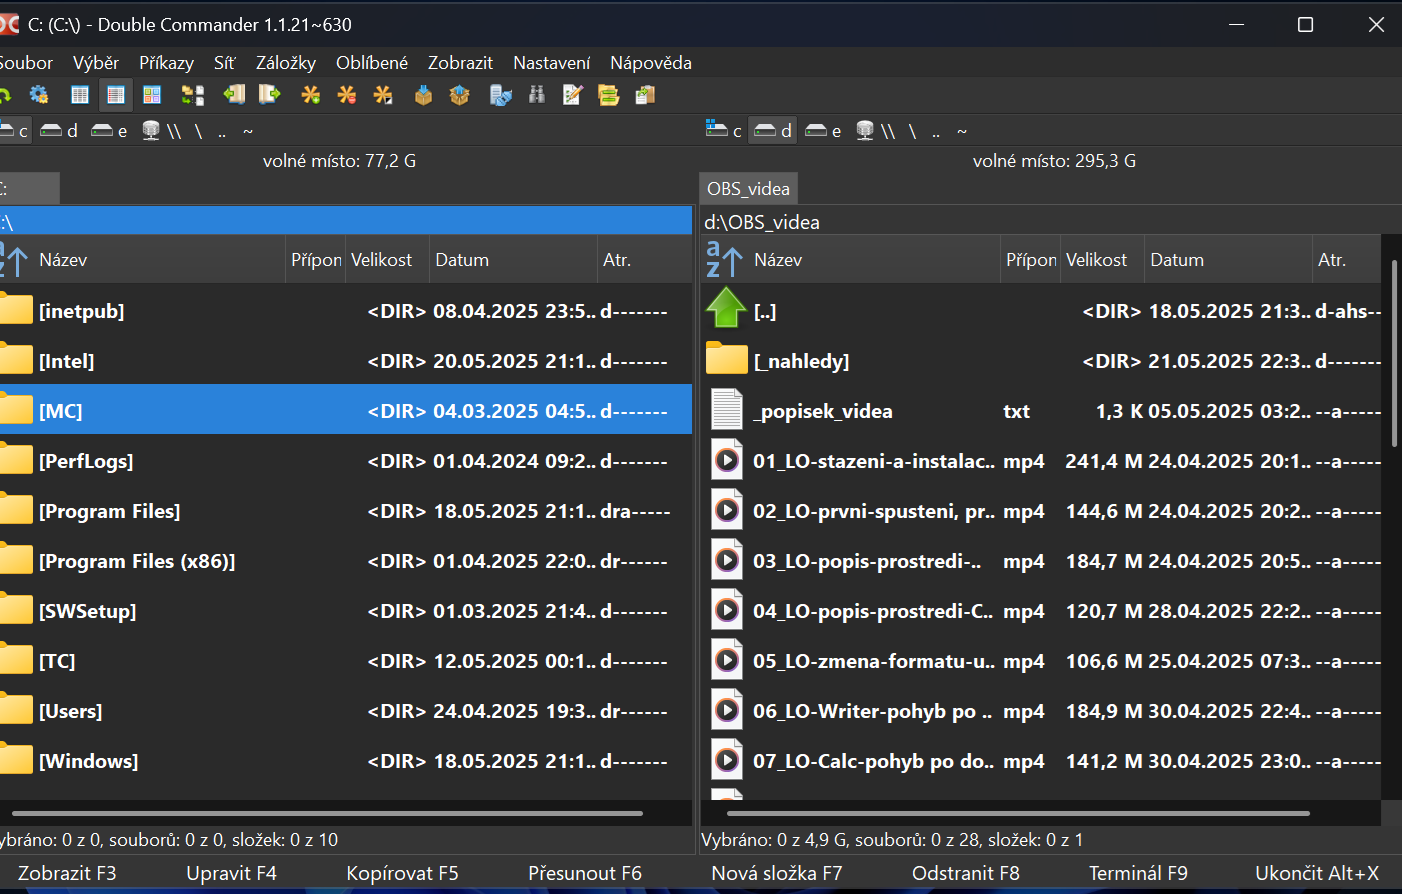1402x894 pixels.
Task: Open file search binoculars icon
Action: (537, 95)
